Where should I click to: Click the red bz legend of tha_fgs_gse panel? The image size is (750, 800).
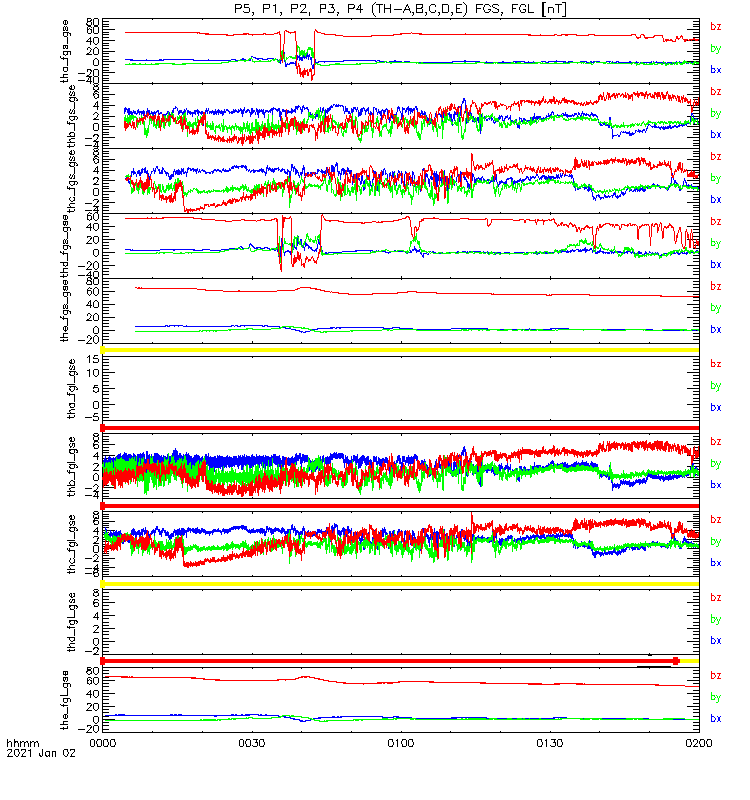point(716,27)
